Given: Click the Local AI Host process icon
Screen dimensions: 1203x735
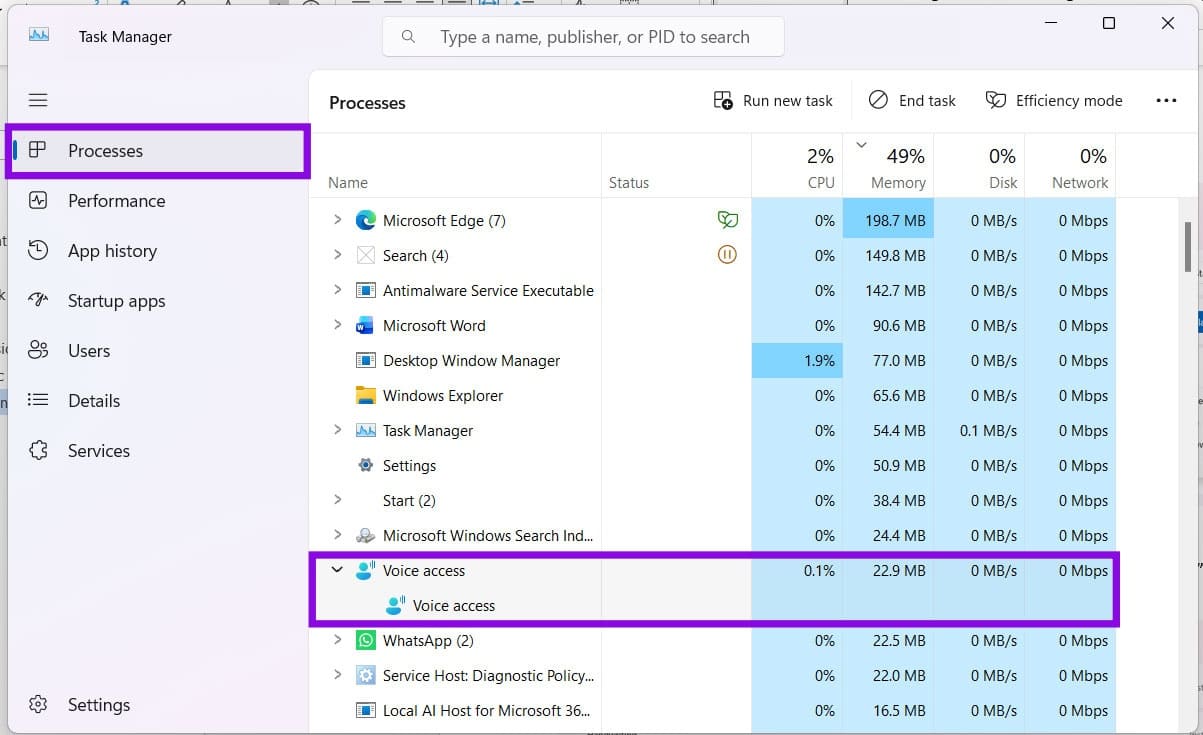Looking at the screenshot, I should [366, 710].
